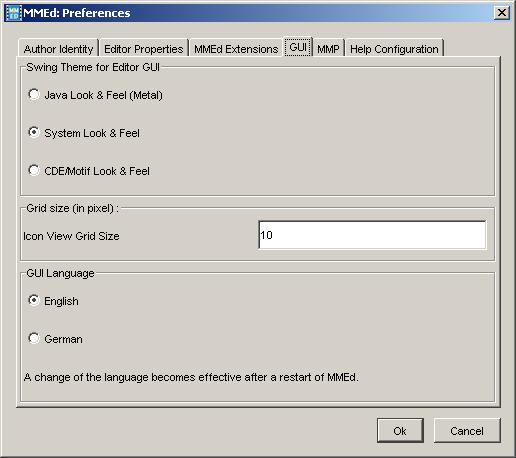Go to the MMEd Extensions tab
The image size is (516, 458).
(236, 49)
